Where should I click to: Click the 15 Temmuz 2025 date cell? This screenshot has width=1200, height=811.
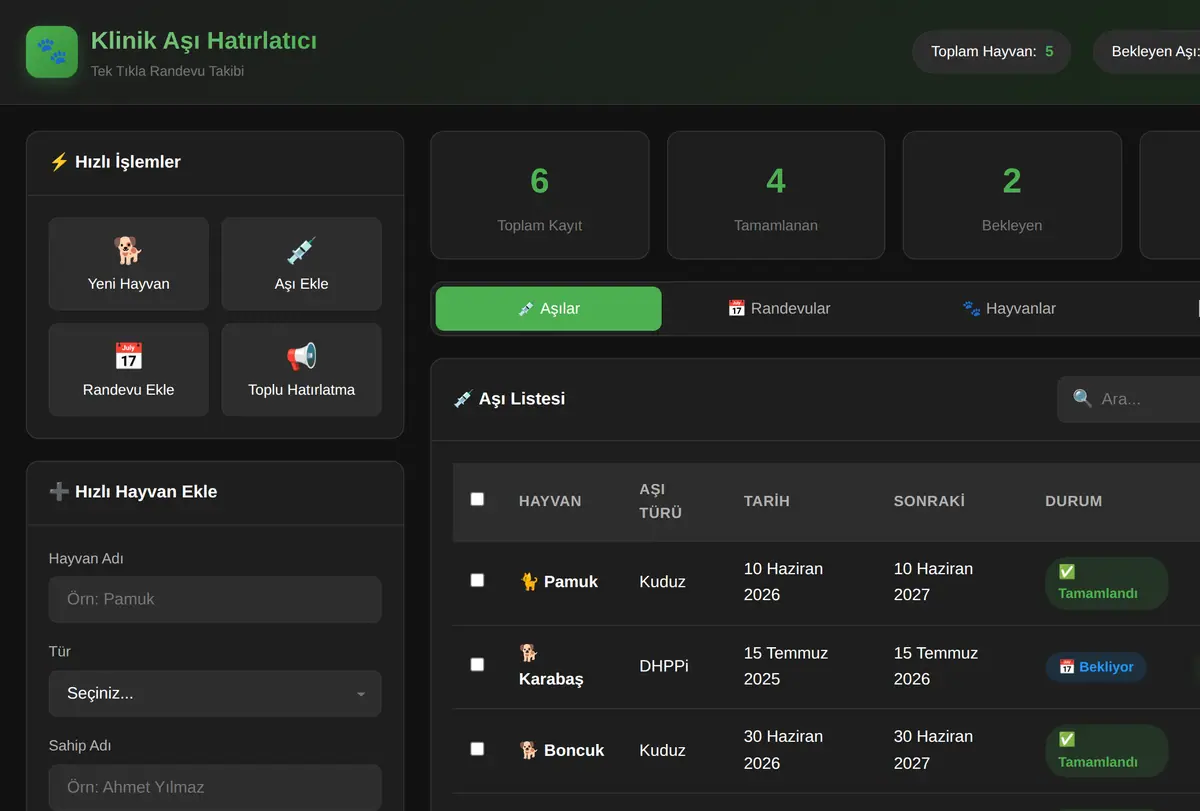tap(786, 666)
